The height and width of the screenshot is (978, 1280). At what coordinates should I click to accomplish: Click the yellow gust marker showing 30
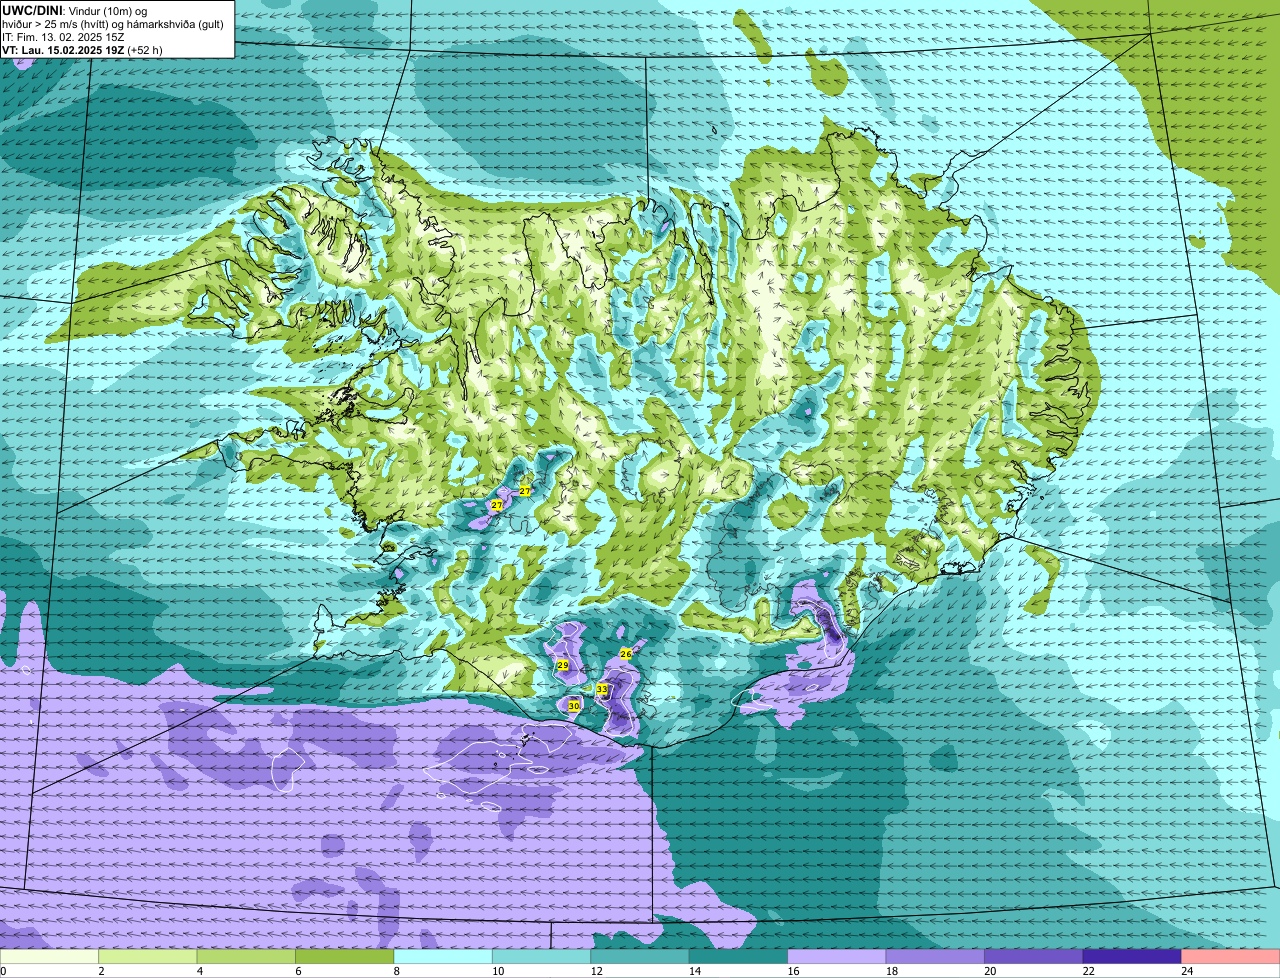(x=574, y=705)
